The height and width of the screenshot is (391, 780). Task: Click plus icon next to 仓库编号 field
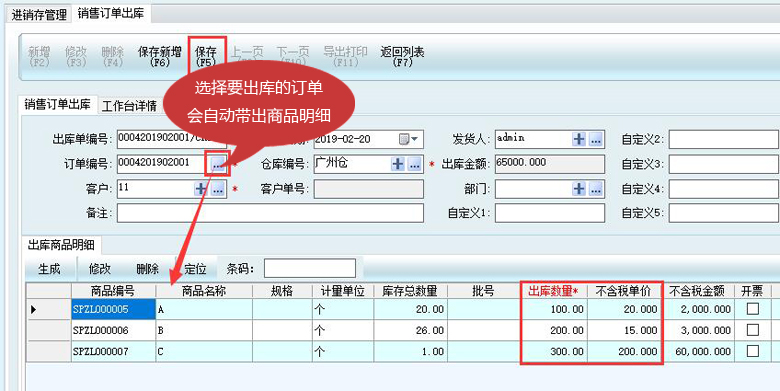pos(397,164)
